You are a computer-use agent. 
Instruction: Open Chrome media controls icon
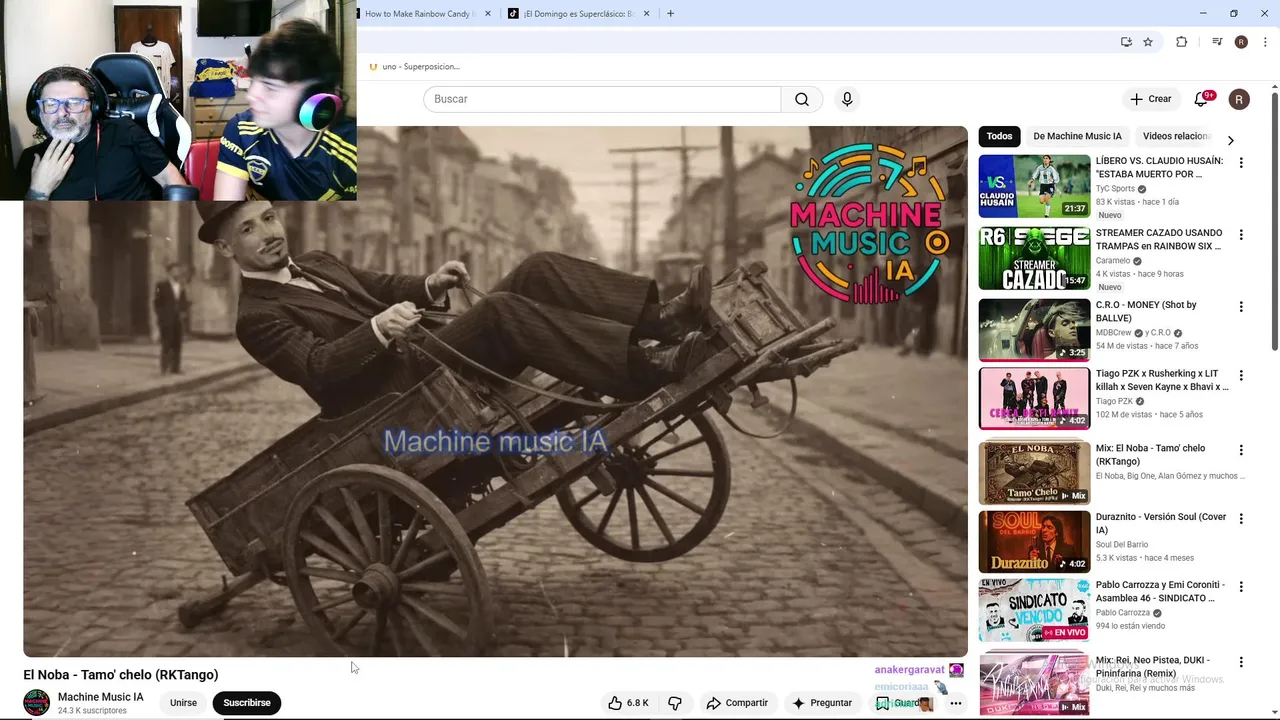tap(1217, 42)
